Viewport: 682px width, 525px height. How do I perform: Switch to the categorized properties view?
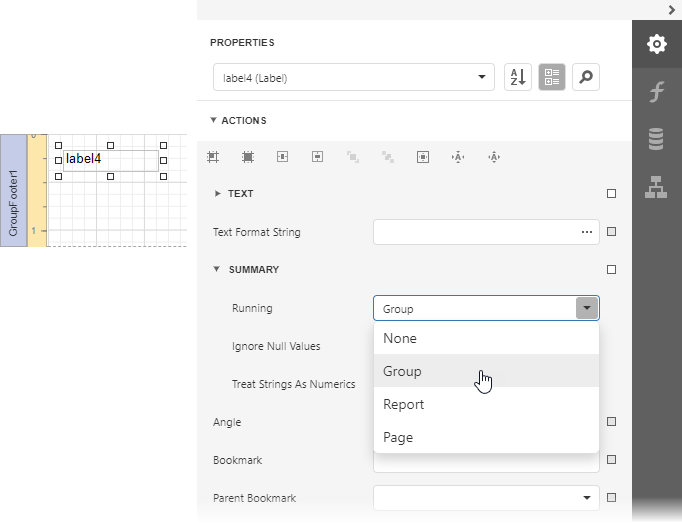point(551,77)
